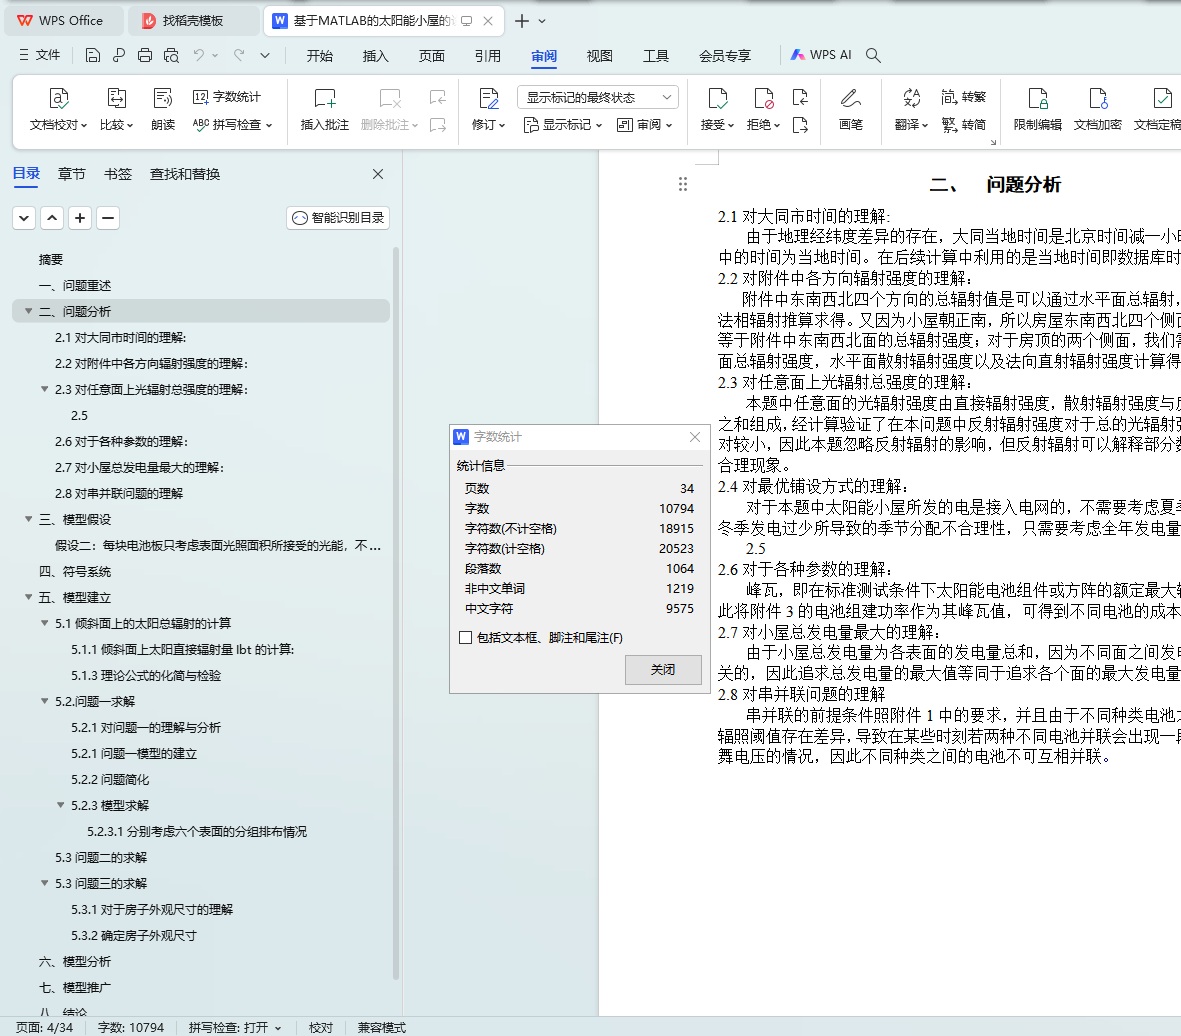Go to 5.3.2 确定房子外观尺寸 heading

point(133,935)
